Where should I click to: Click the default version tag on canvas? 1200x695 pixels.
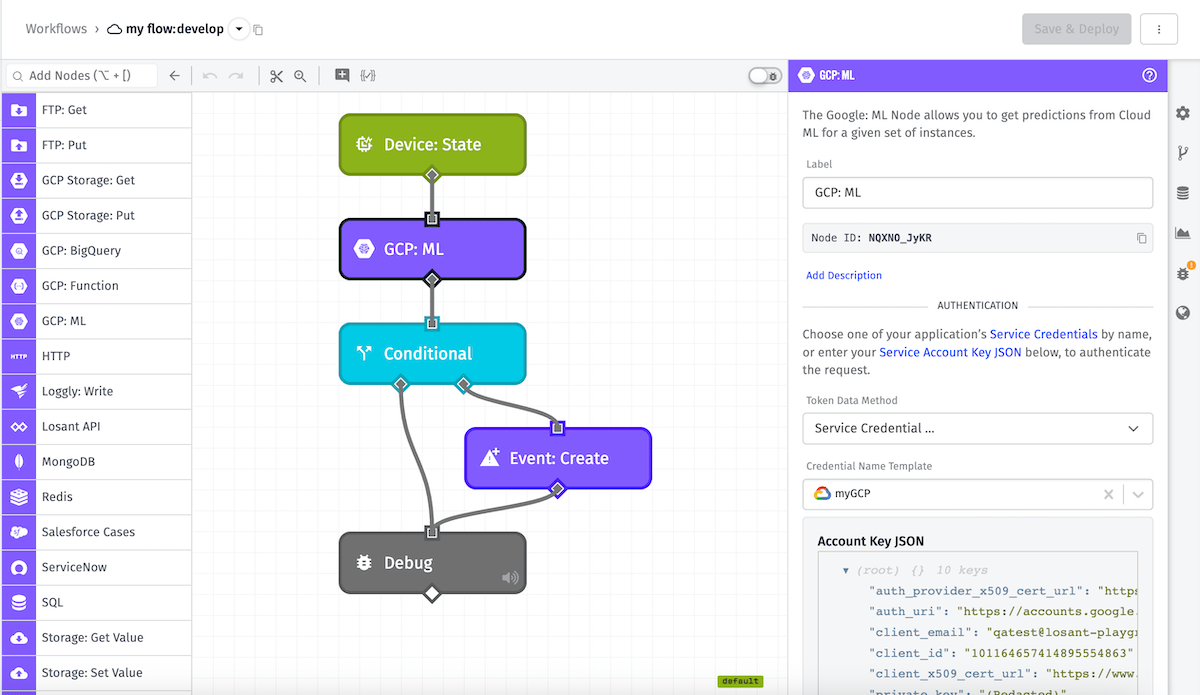(x=740, y=681)
